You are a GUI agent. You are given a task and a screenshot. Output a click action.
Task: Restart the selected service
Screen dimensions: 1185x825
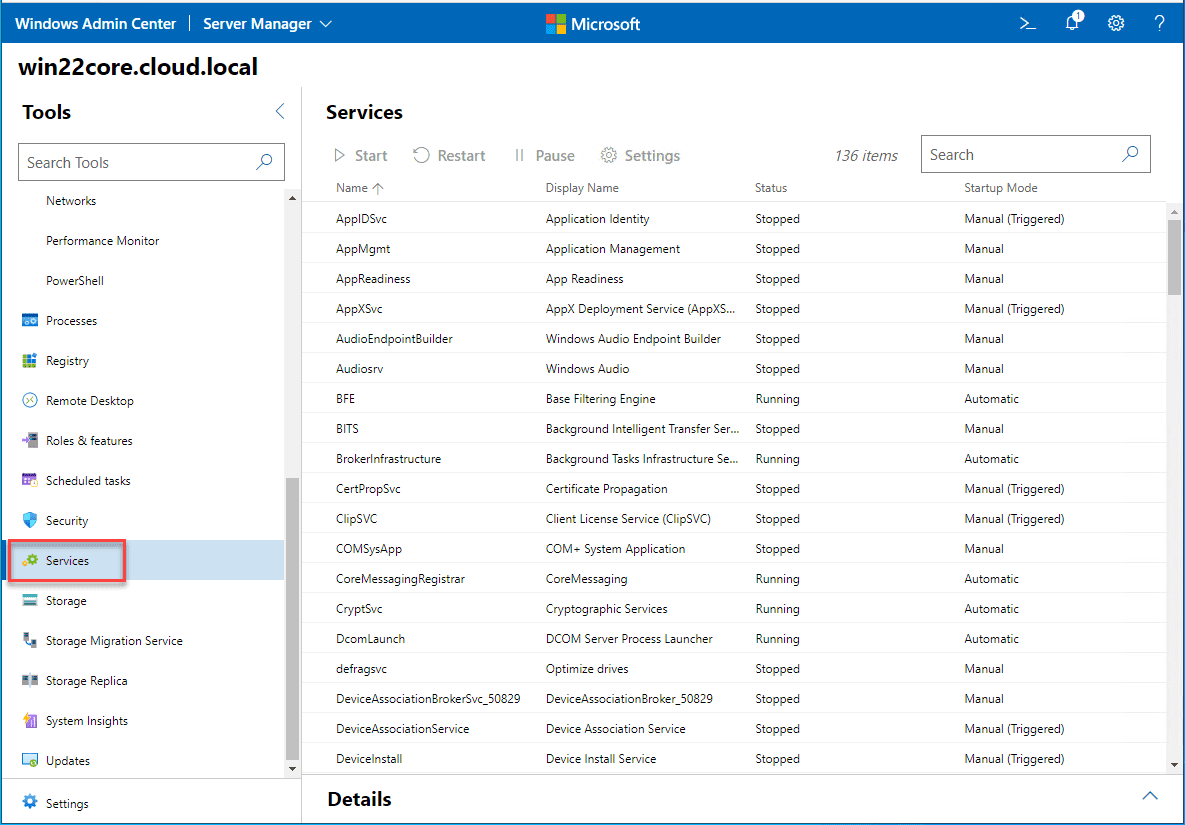(449, 155)
